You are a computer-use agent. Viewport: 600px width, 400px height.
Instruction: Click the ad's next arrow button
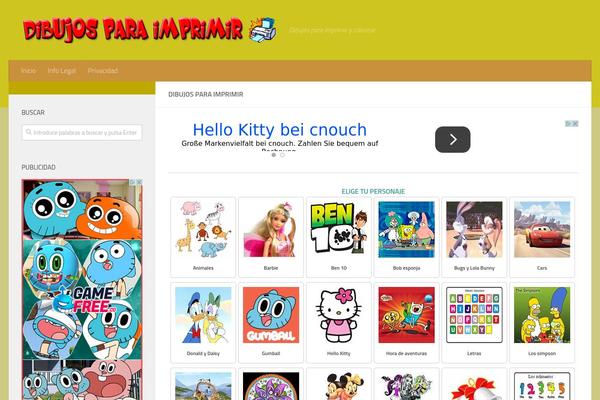(x=453, y=139)
